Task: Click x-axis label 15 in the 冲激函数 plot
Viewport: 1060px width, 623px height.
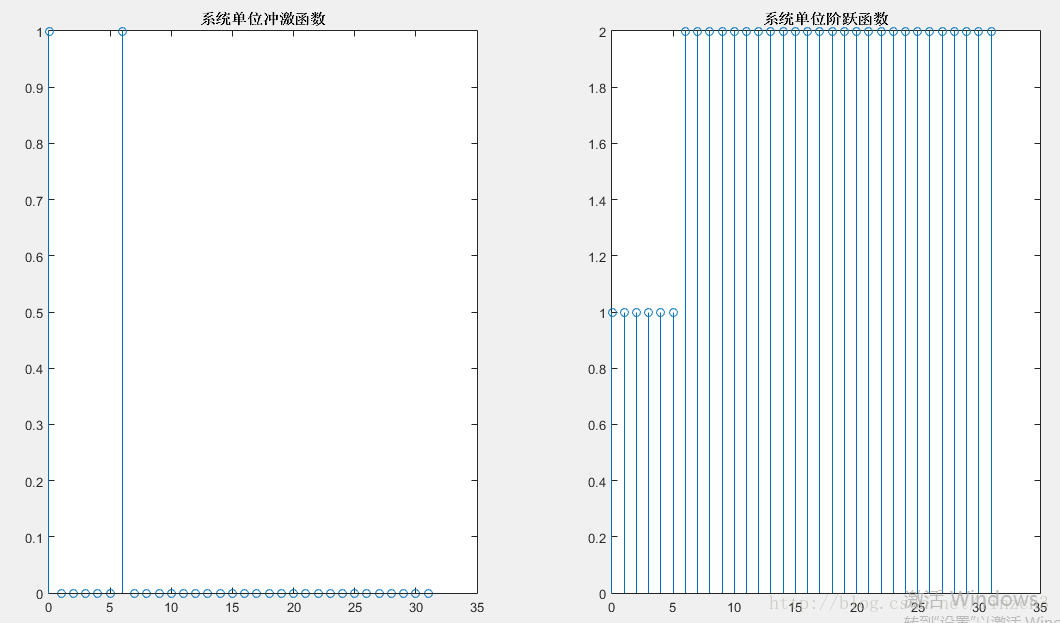Action: (x=232, y=607)
